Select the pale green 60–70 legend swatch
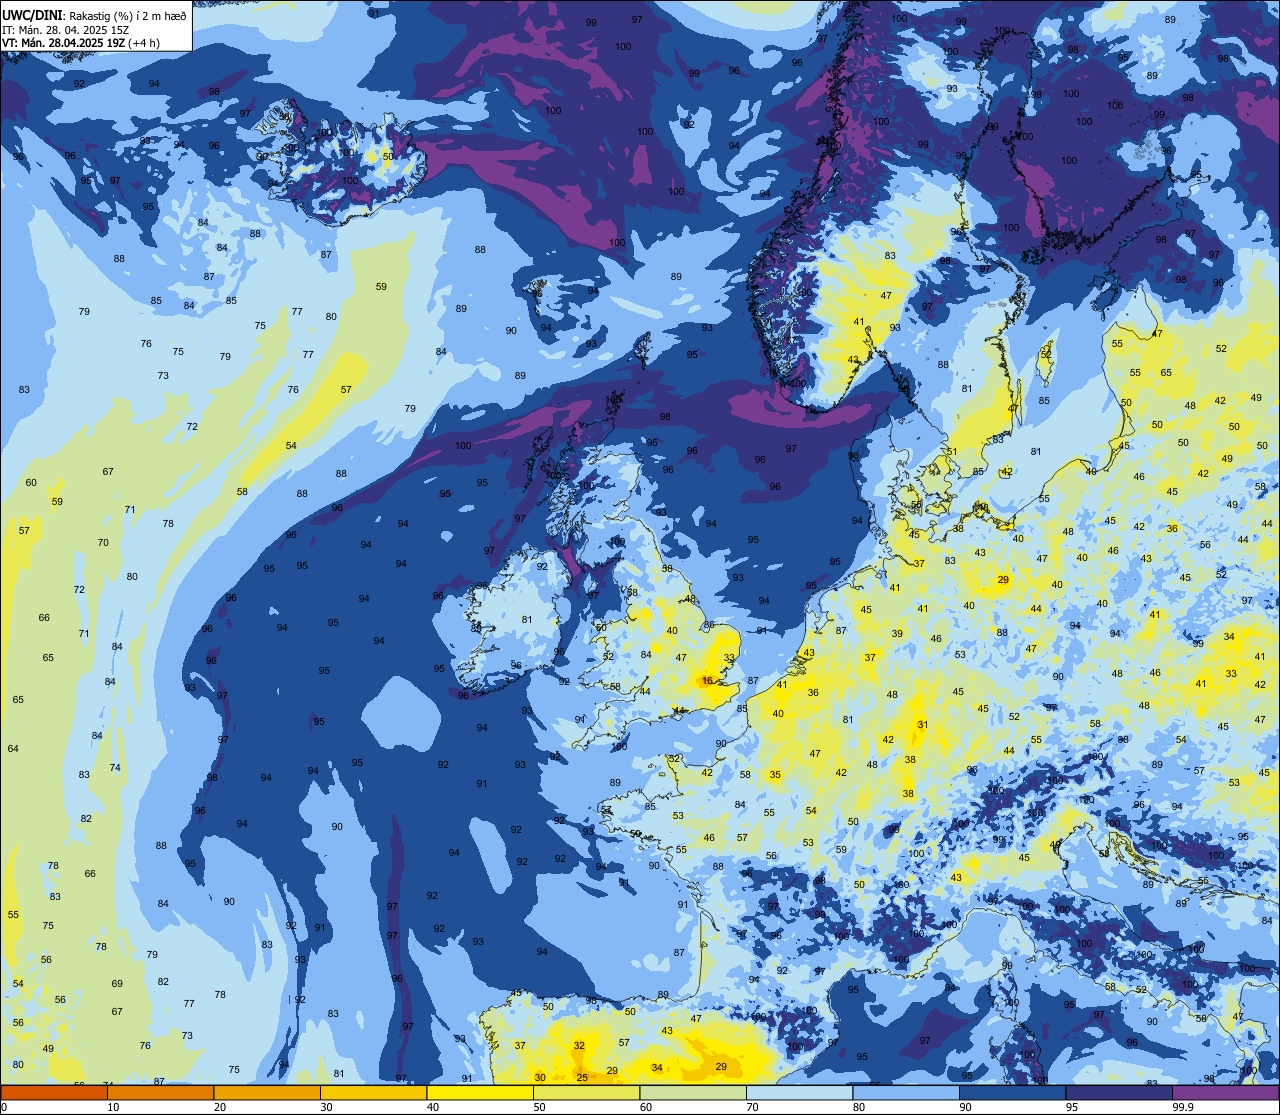1280x1115 pixels. (x=693, y=1092)
